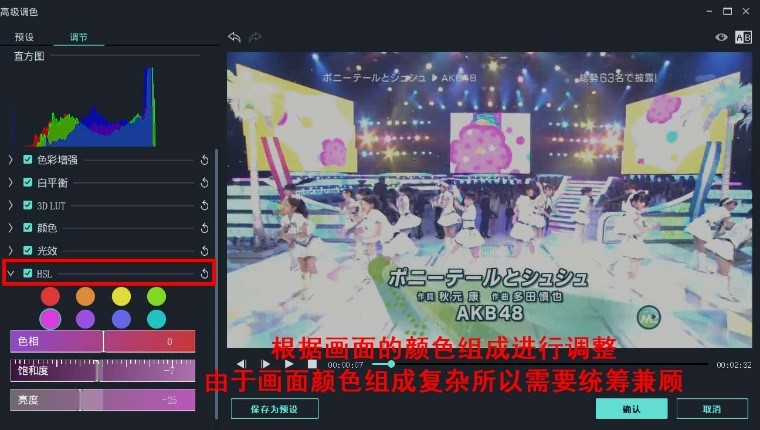Viewport: 760px width, 430px height.
Task: Select the magenta HSL color swatch
Action: click(50, 319)
